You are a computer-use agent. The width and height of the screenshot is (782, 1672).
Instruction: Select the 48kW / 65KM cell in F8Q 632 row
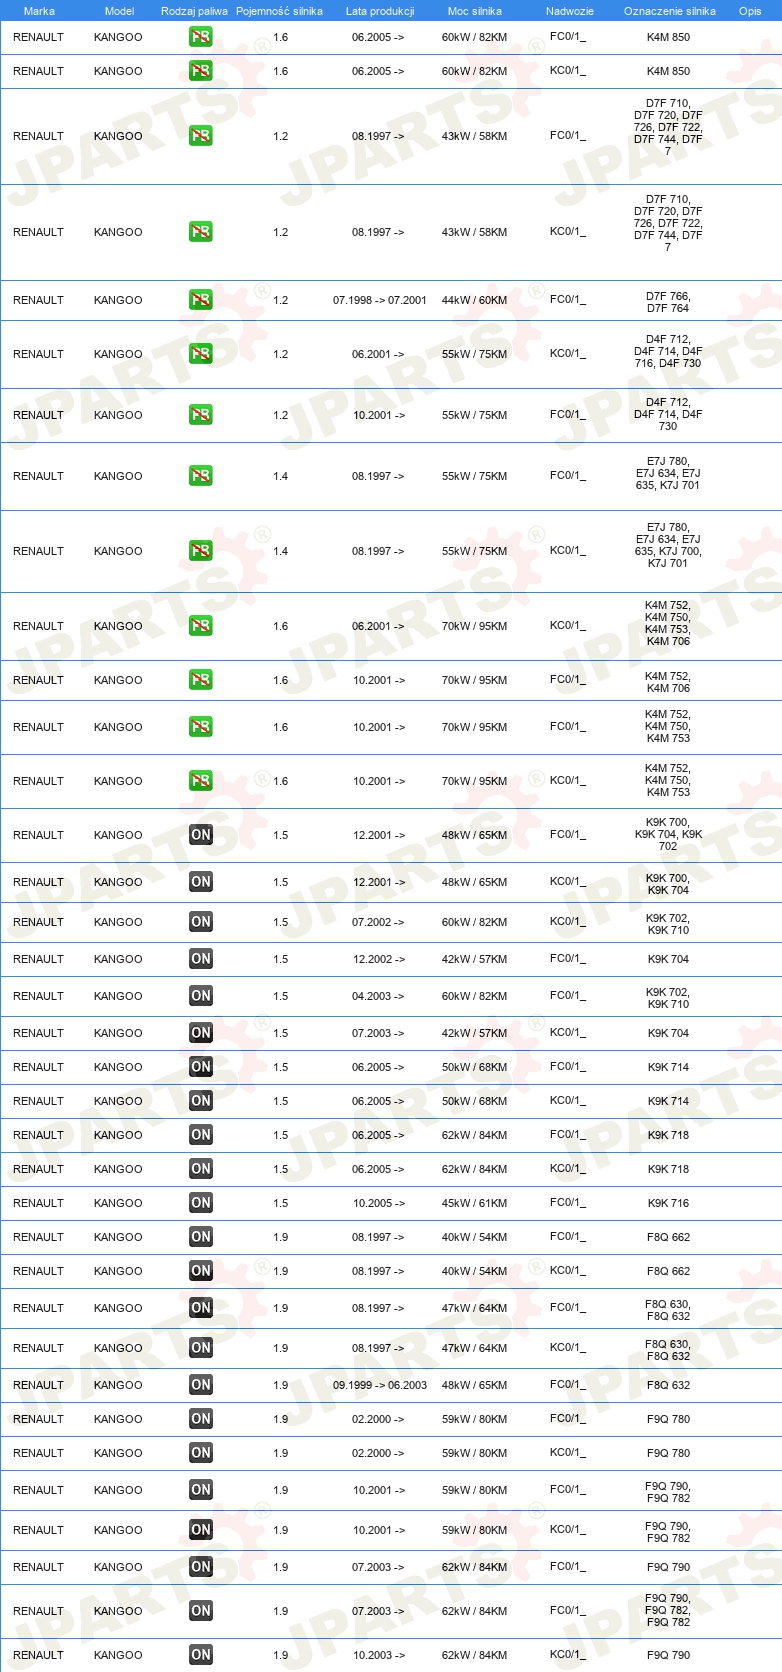click(x=474, y=1385)
